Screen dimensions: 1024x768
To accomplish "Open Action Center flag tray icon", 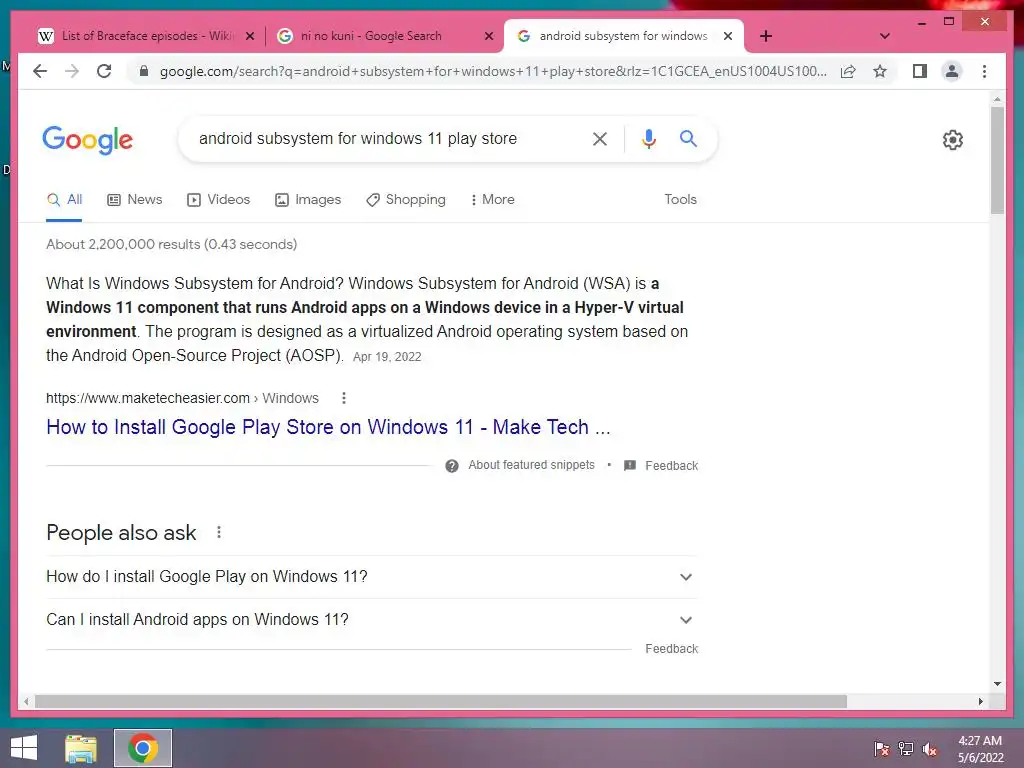I will (882, 749).
